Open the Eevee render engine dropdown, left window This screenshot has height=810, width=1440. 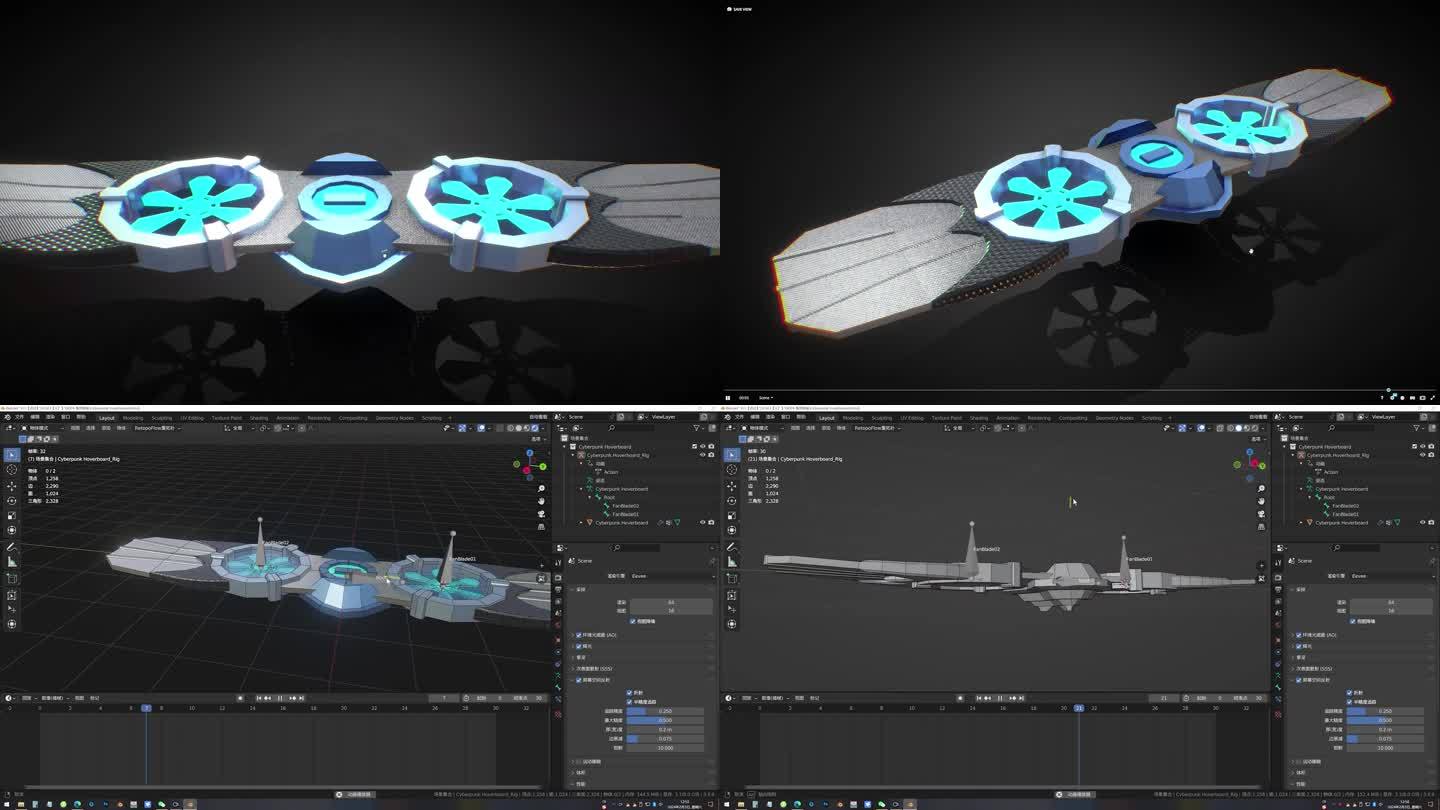[x=673, y=576]
